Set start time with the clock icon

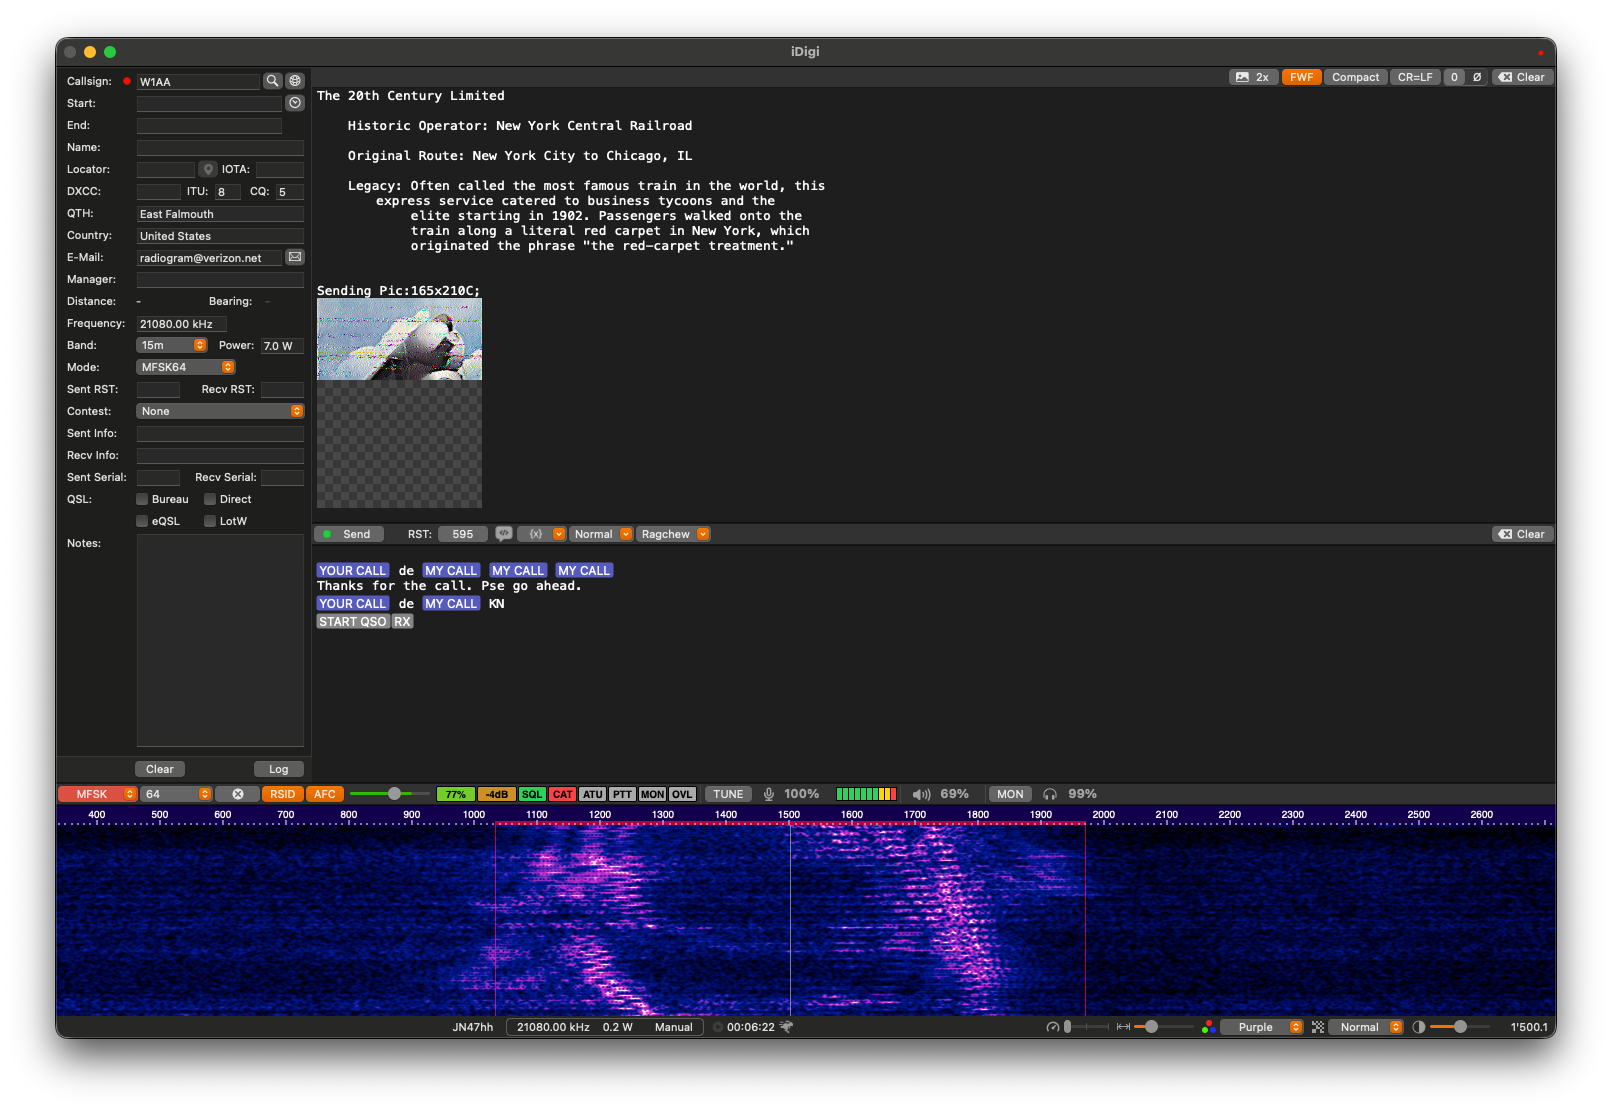pyautogui.click(x=295, y=103)
